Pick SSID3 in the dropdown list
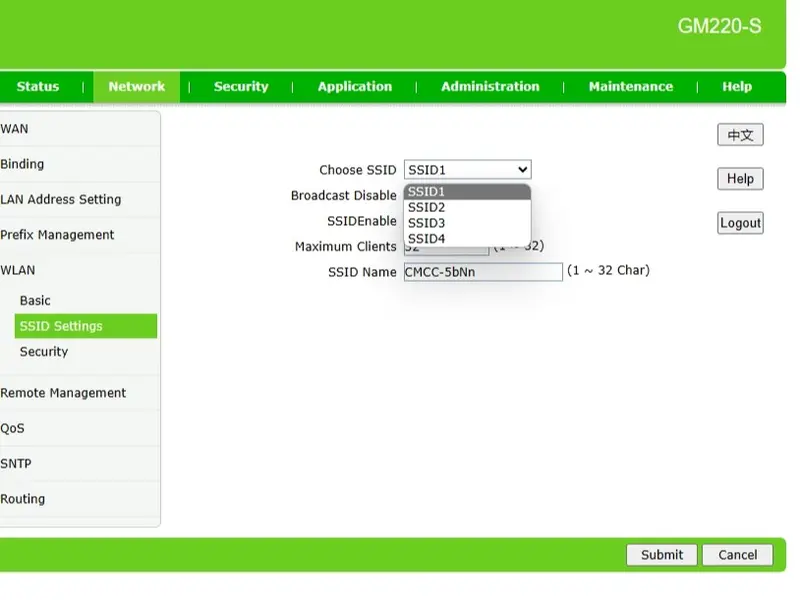 [x=467, y=223]
